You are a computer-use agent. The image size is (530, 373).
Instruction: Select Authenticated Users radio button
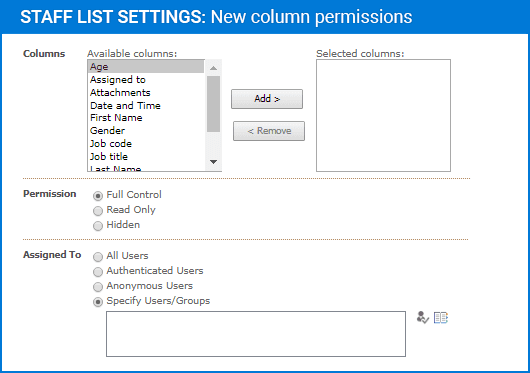(98, 272)
